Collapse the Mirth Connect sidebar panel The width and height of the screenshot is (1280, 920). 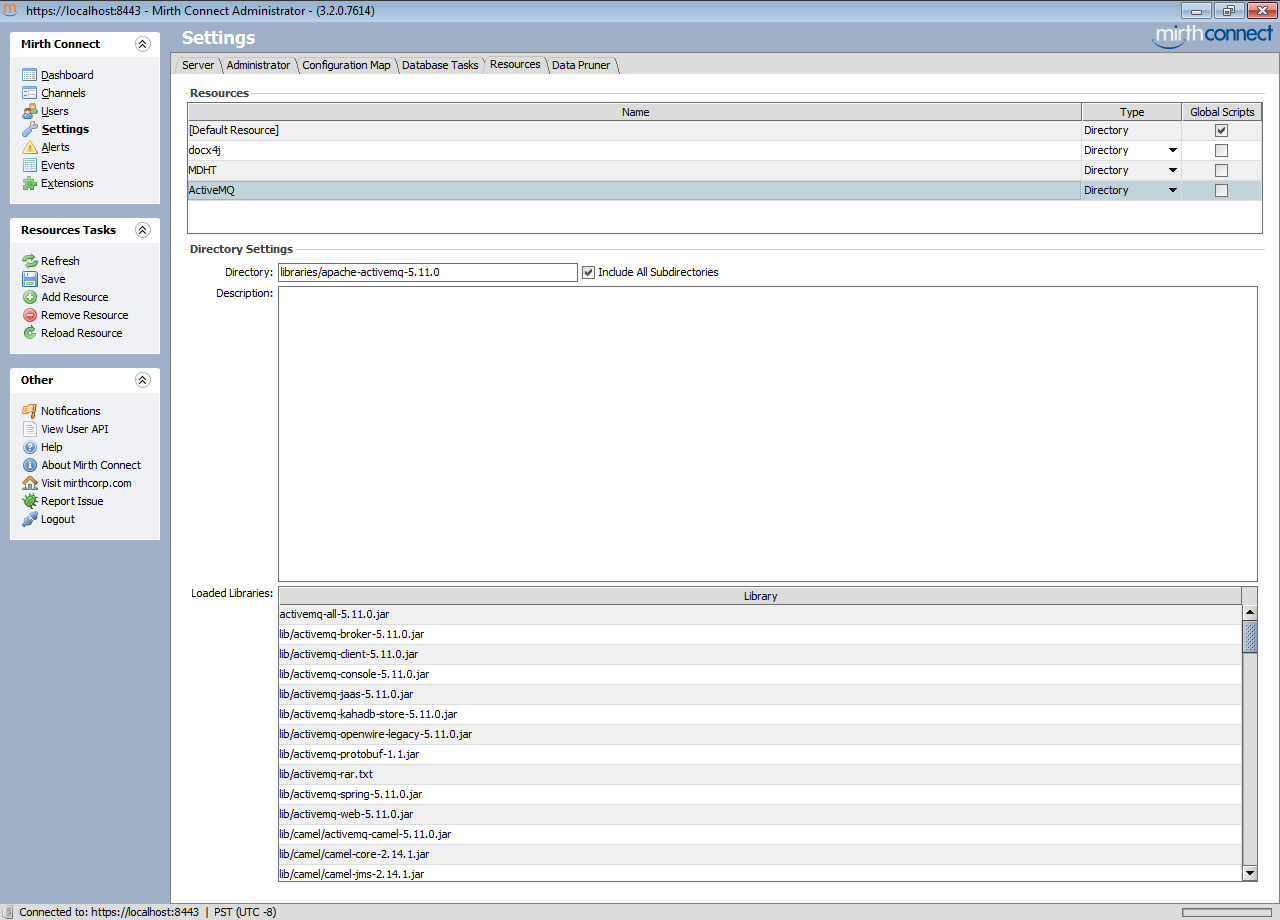point(143,44)
